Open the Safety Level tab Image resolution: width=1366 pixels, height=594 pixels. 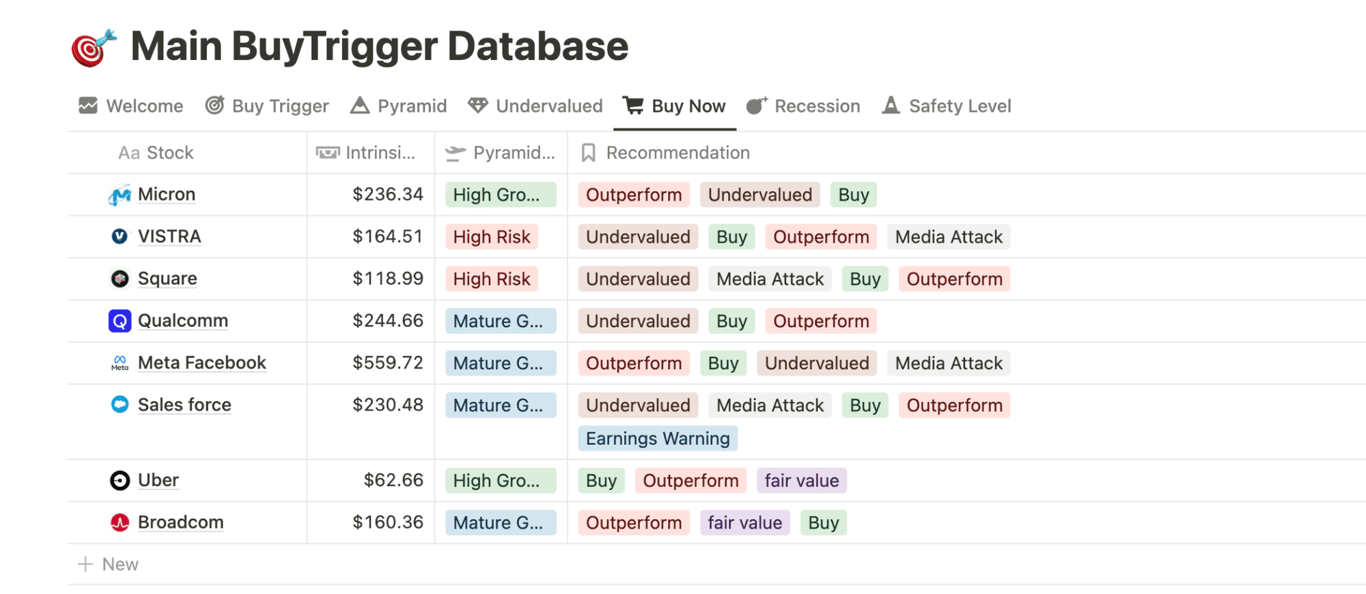(x=946, y=106)
